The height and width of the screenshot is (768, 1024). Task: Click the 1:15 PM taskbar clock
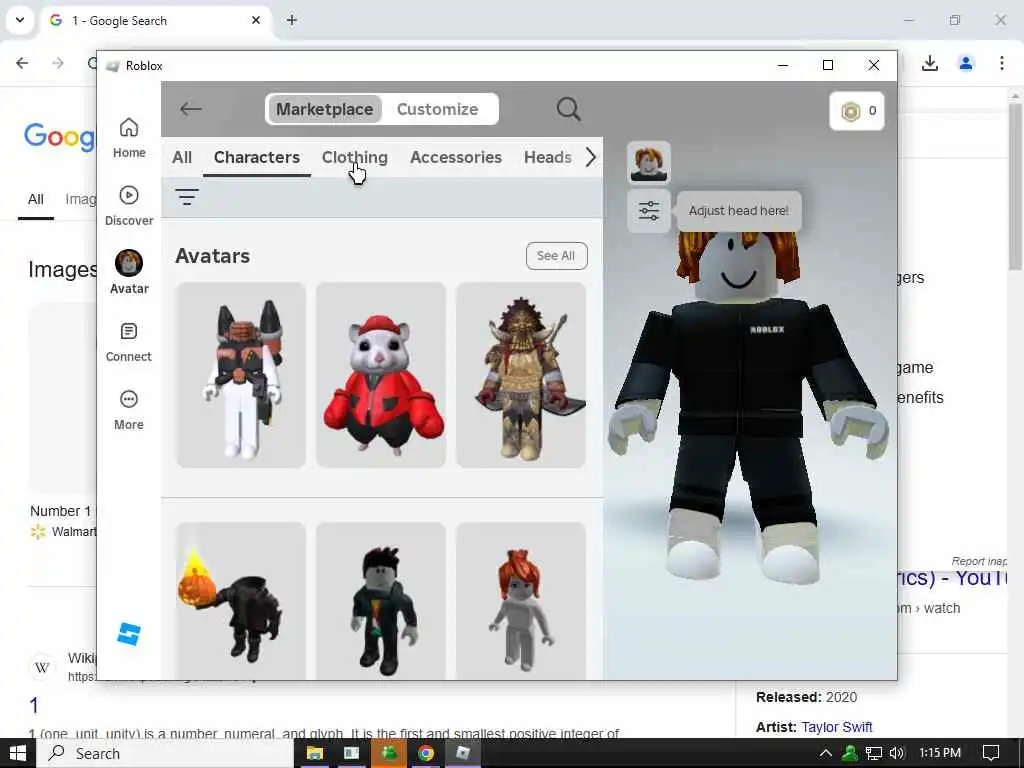coord(940,753)
